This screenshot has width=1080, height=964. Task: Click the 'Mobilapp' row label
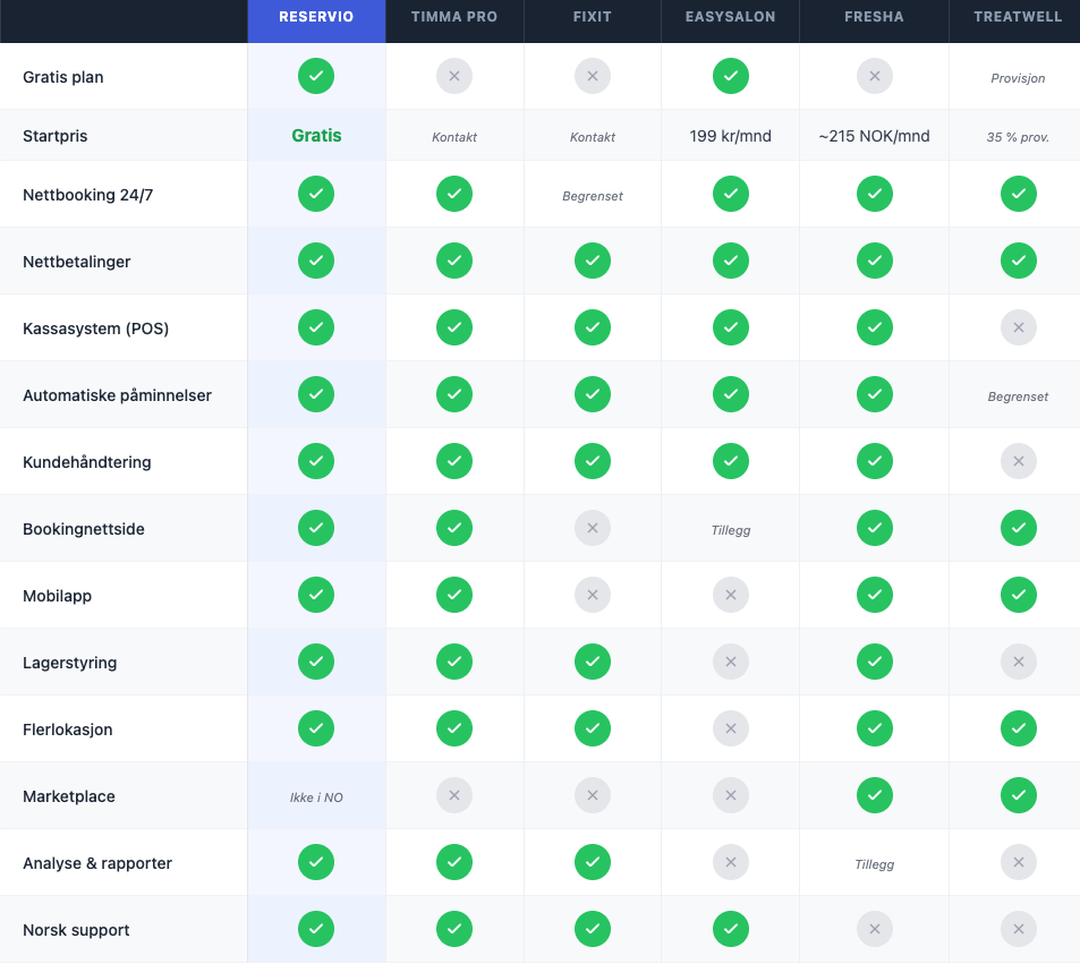click(57, 596)
